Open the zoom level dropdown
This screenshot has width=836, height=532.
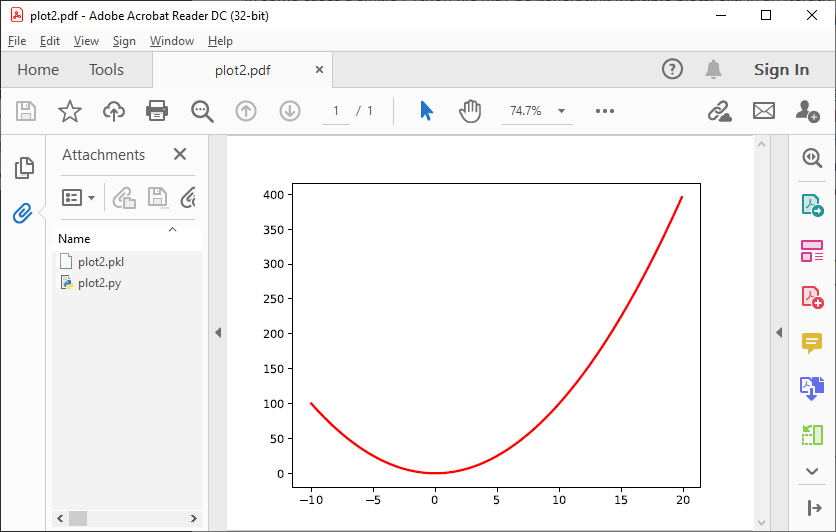point(561,111)
